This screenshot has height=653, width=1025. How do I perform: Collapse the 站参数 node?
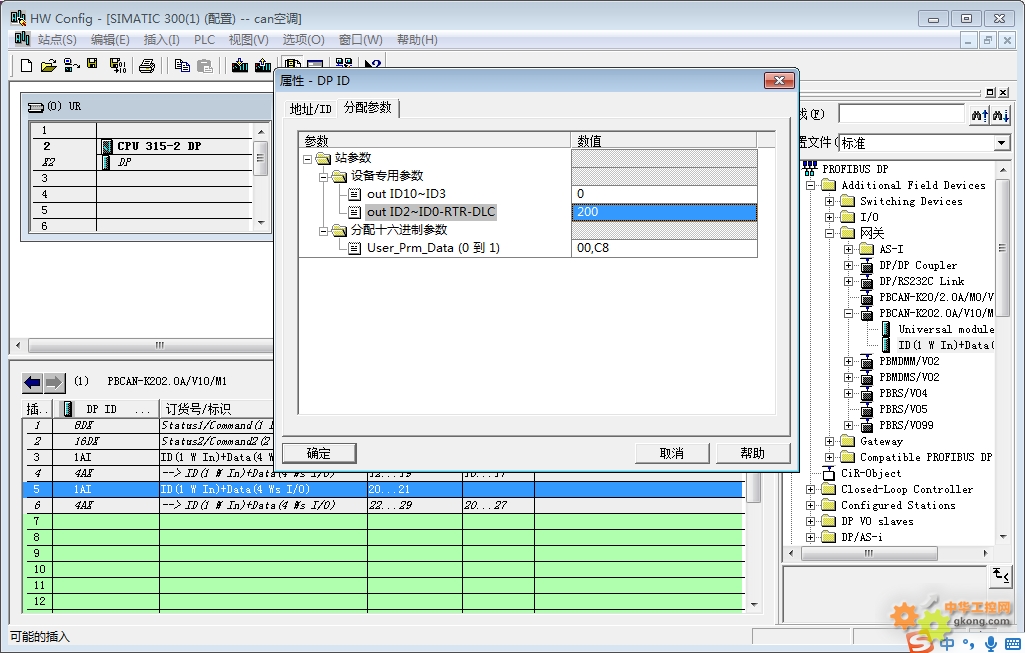tap(307, 159)
